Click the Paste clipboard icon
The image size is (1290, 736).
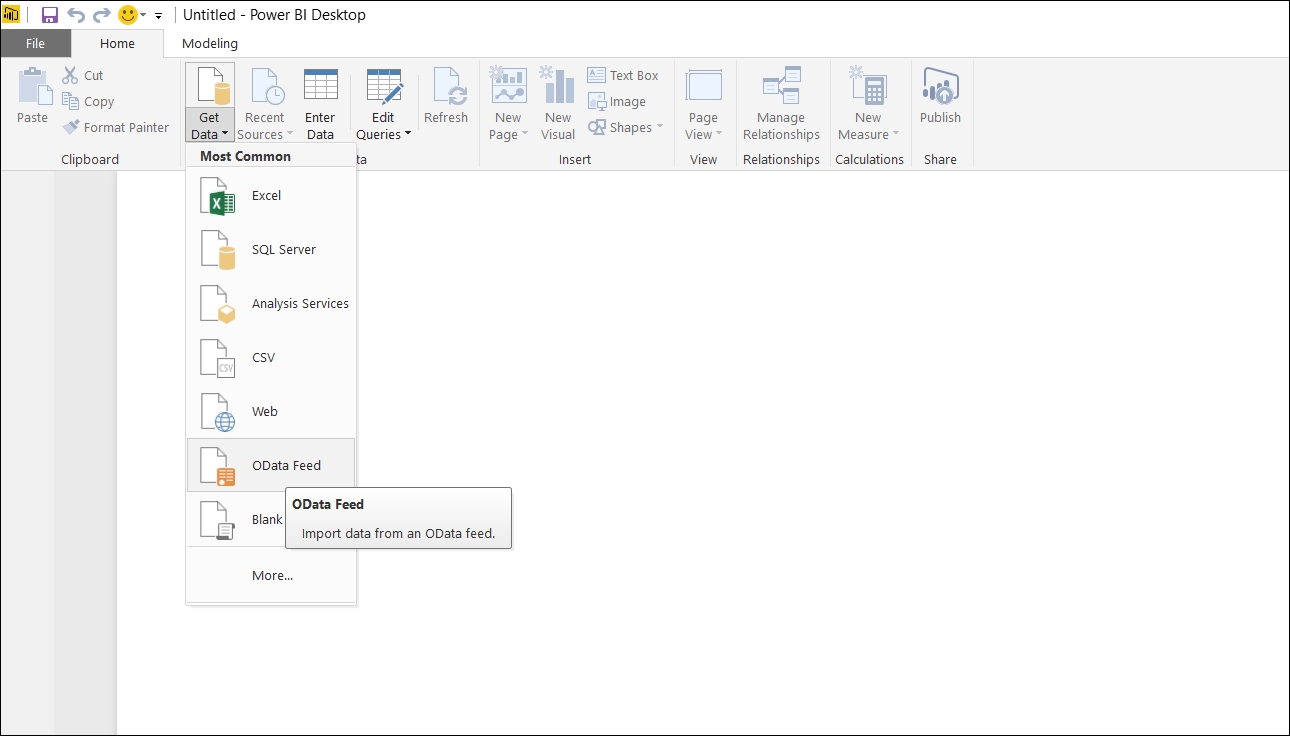click(x=34, y=87)
